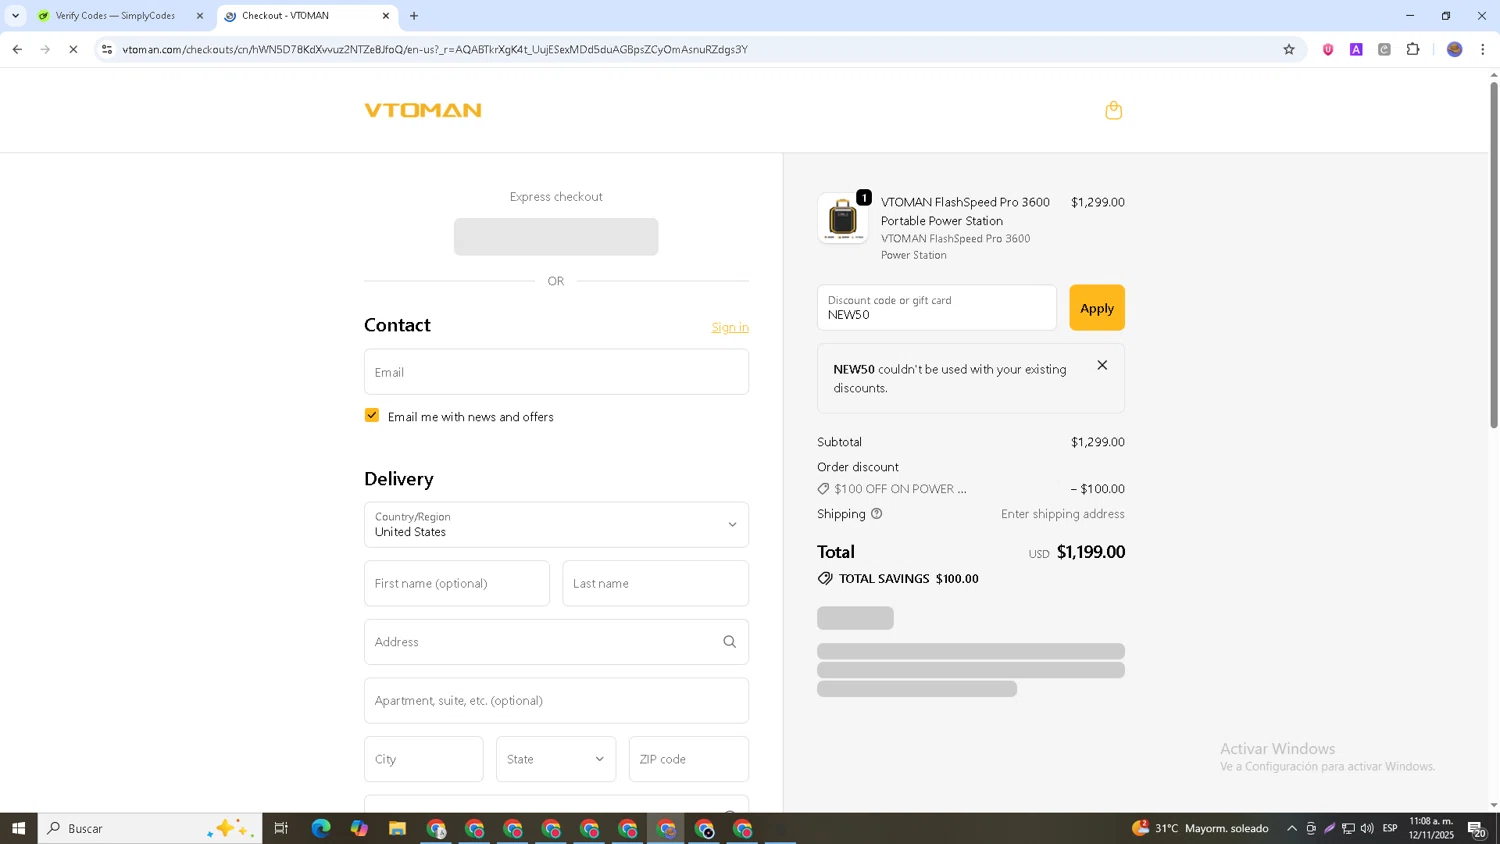Viewport: 1500px width, 844px height.
Task: Open Task View on the taskbar
Action: tap(281, 828)
